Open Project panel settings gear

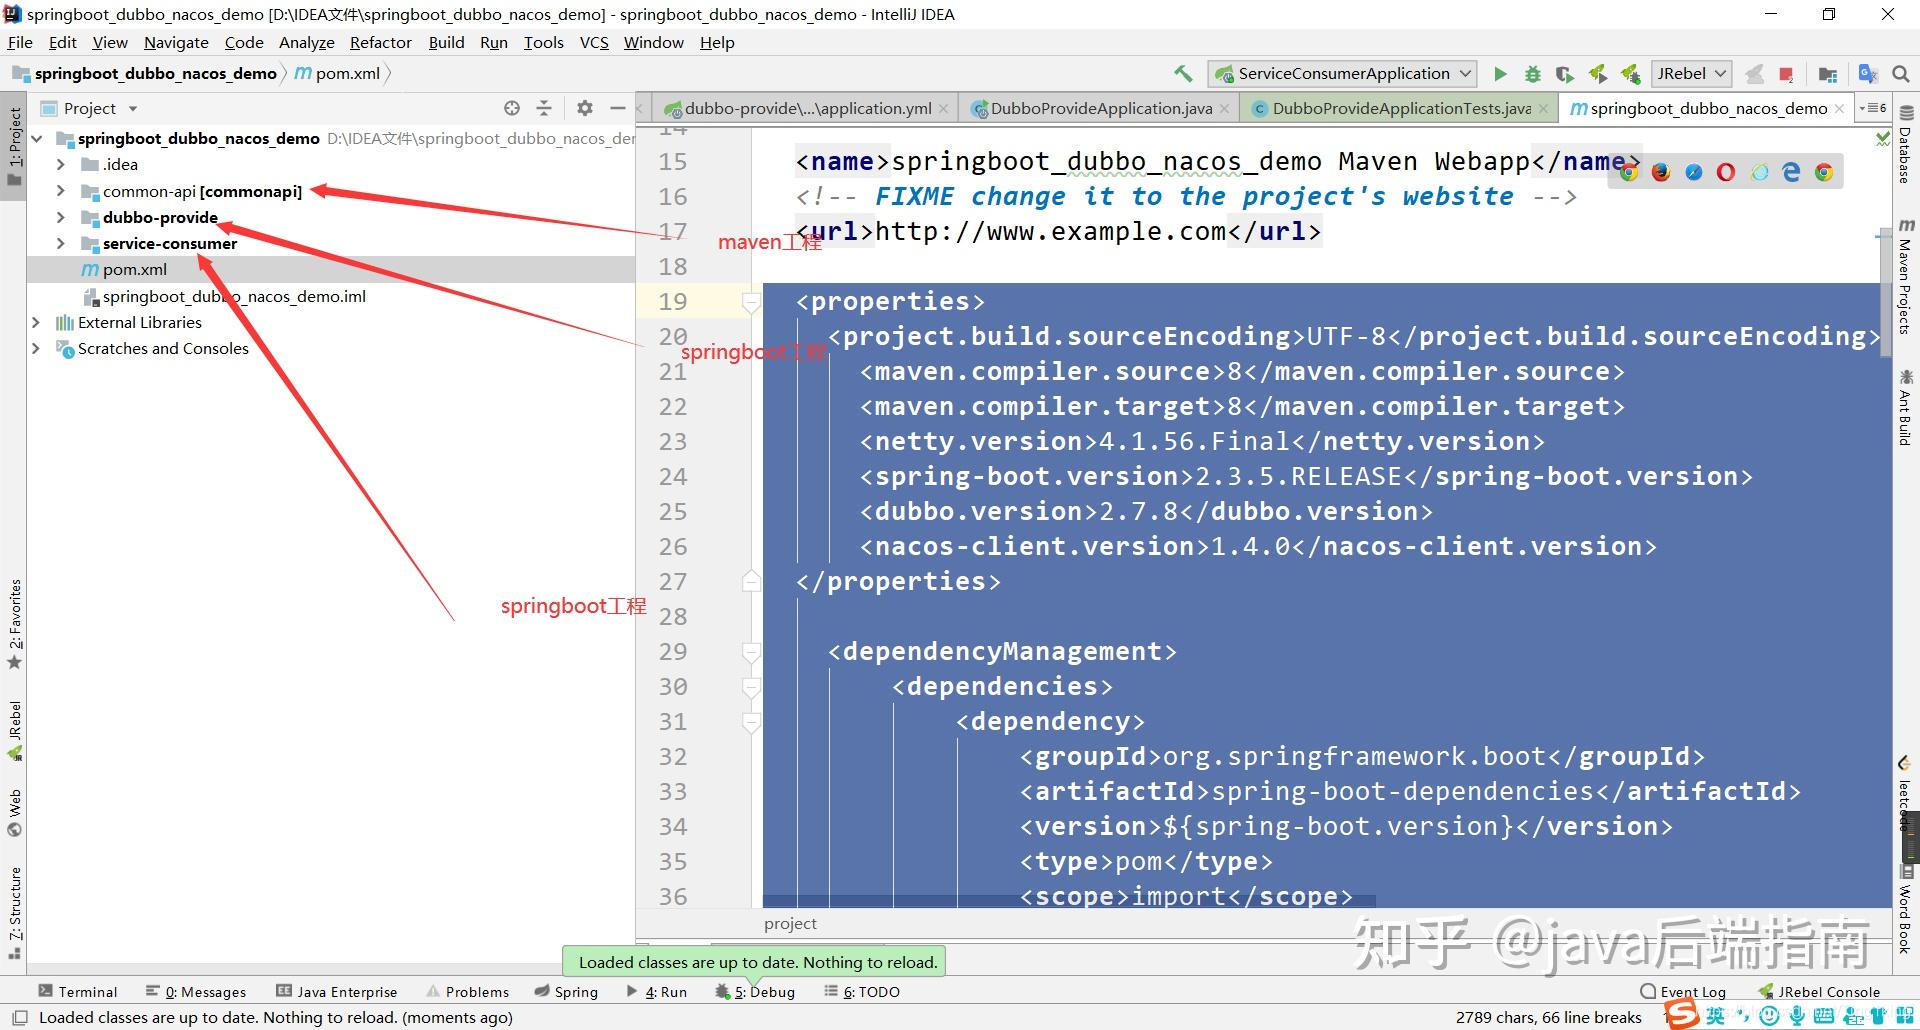point(585,108)
